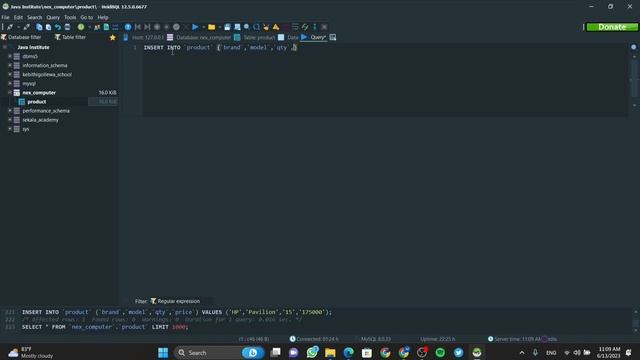The image size is (640, 360).
Task: Click the taskbar Search box
Action: click(x=219, y=353)
